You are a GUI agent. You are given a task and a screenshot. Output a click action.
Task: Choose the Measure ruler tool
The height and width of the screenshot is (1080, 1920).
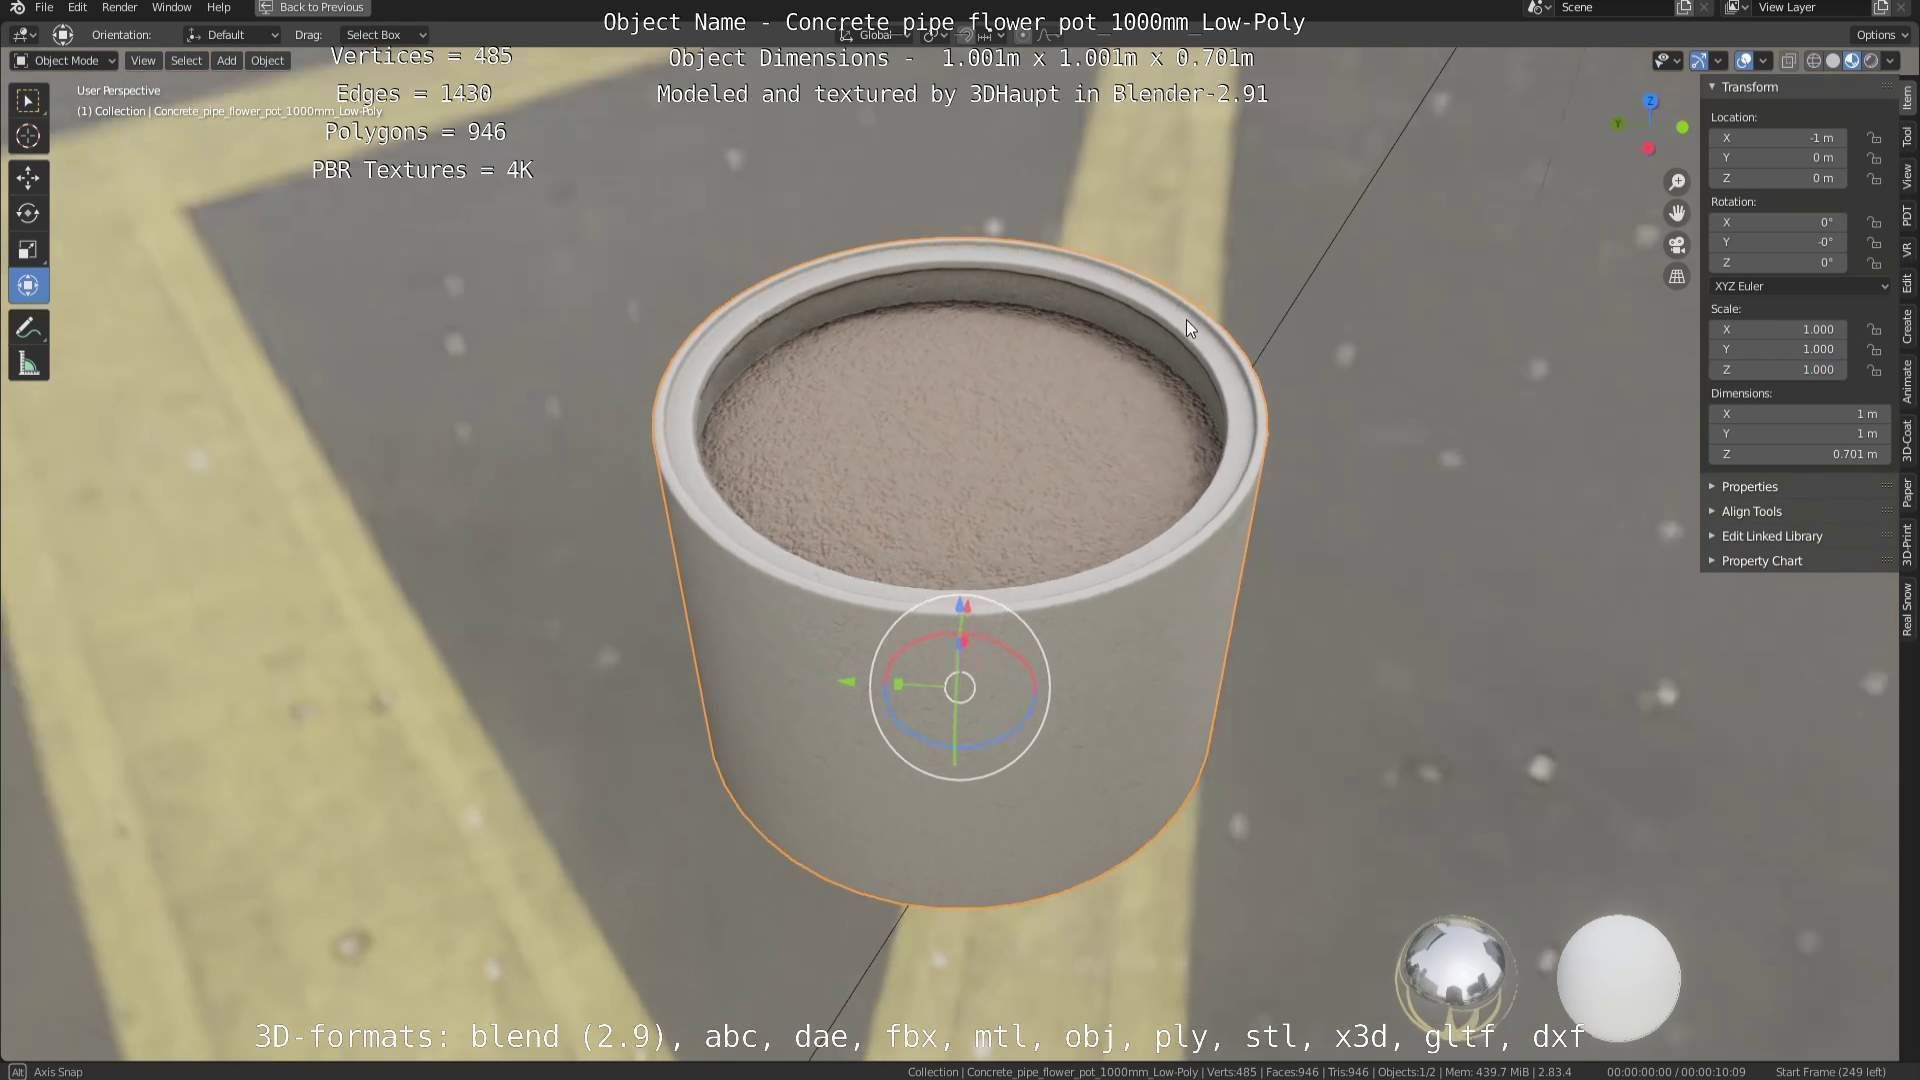point(28,364)
